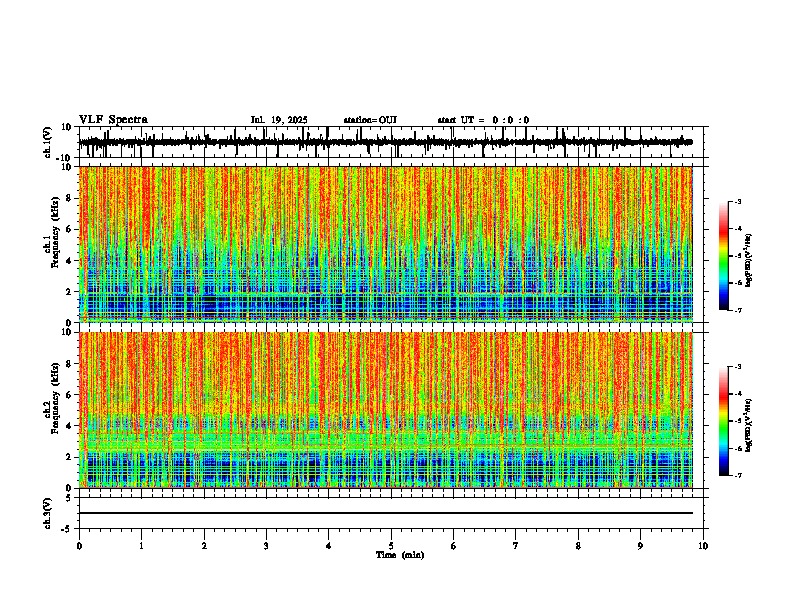Click the '5' label on ch.3 voltage axis
Screen dimensions: 792x612
point(70,498)
